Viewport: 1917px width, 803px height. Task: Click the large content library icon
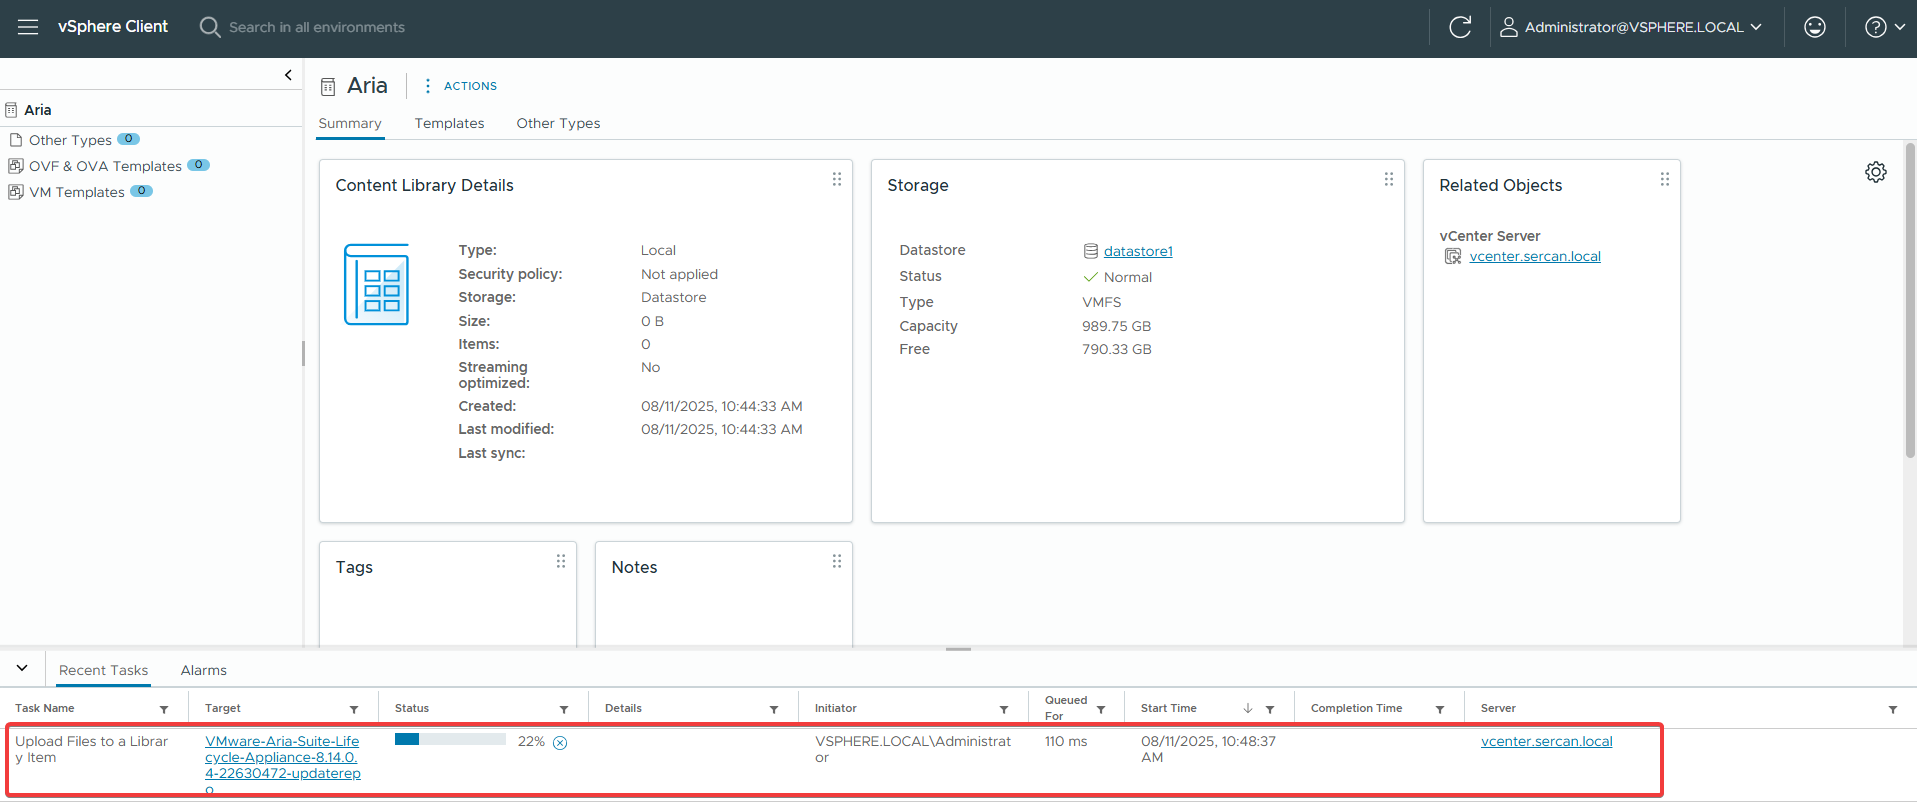[376, 285]
